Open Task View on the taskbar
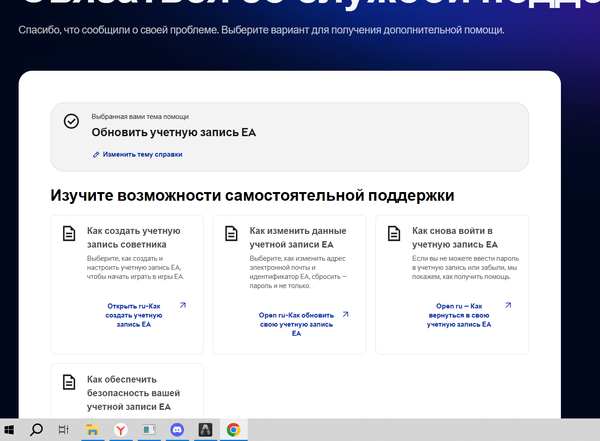600x441 pixels. point(64,430)
